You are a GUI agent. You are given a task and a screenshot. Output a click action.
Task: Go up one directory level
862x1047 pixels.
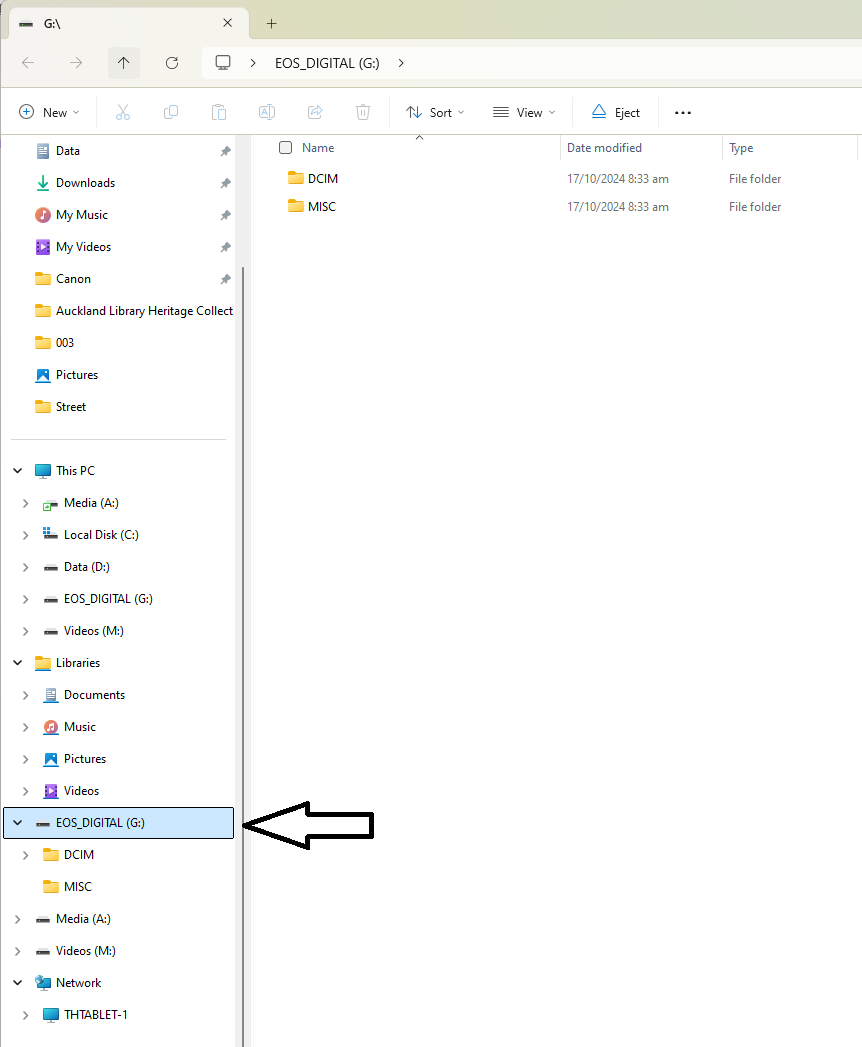click(x=124, y=63)
